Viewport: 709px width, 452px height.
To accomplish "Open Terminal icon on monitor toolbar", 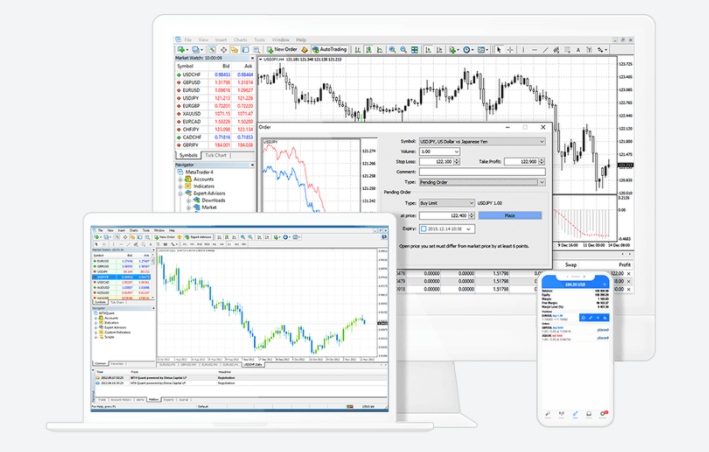I will pyautogui.click(x=245, y=50).
